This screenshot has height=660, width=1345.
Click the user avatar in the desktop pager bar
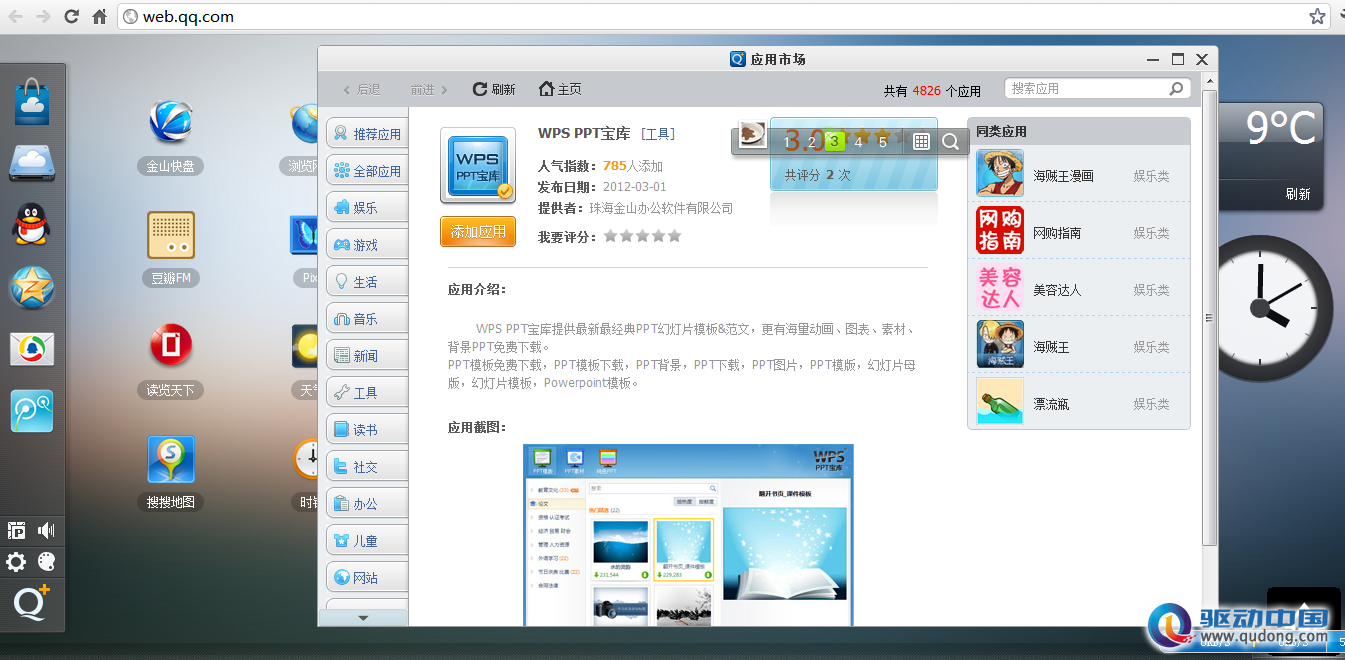click(753, 134)
